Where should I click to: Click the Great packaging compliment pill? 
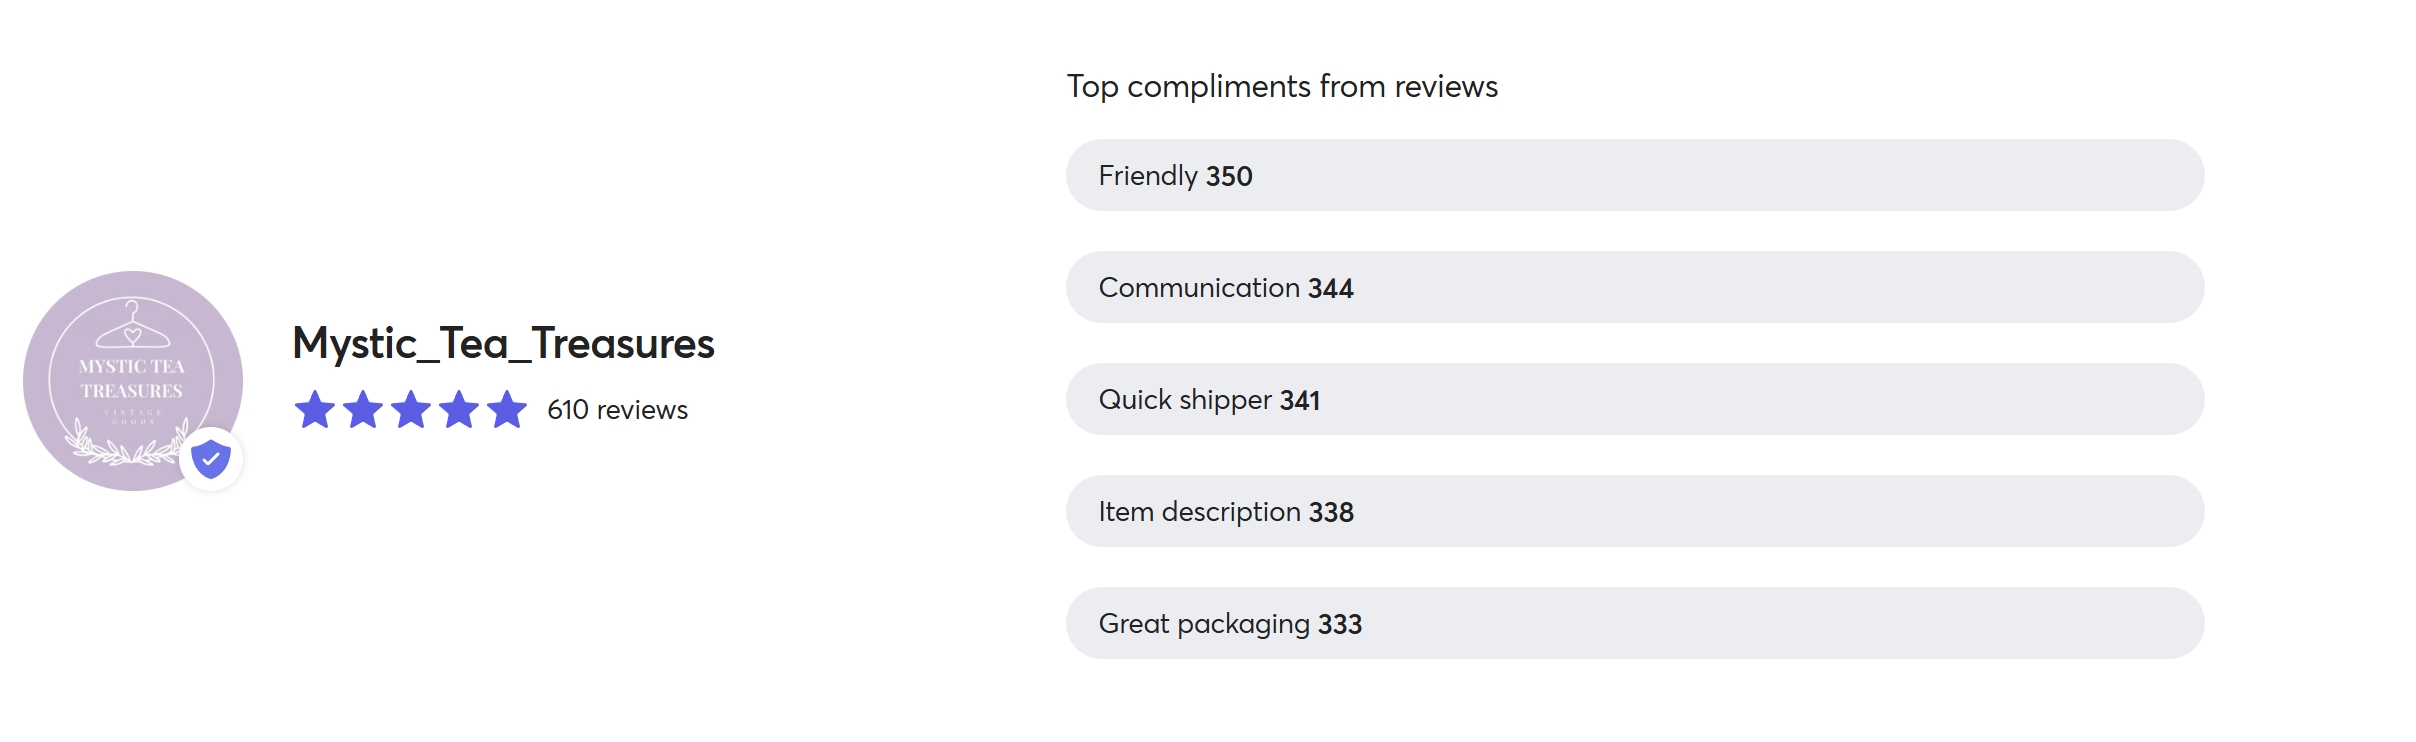pos(1634,623)
